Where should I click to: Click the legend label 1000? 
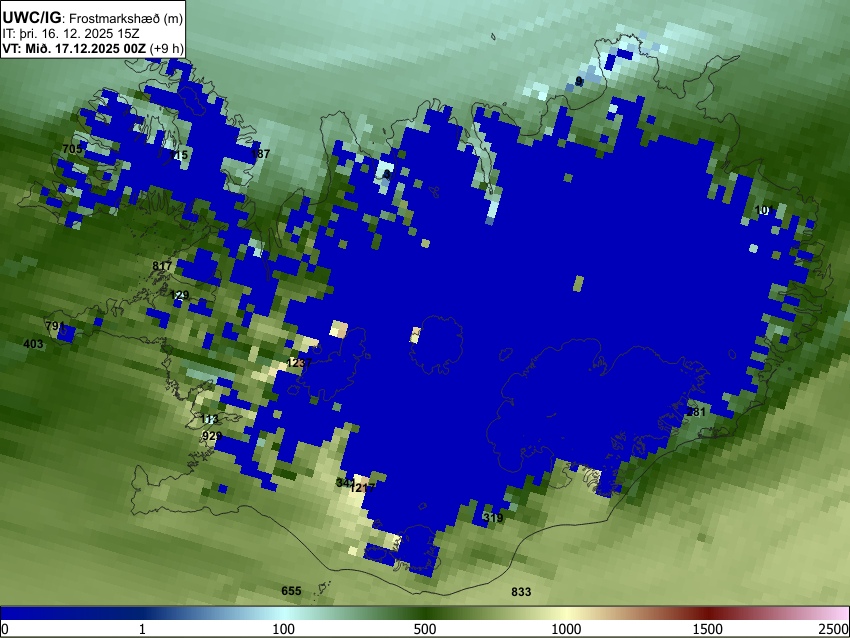[x=566, y=629]
